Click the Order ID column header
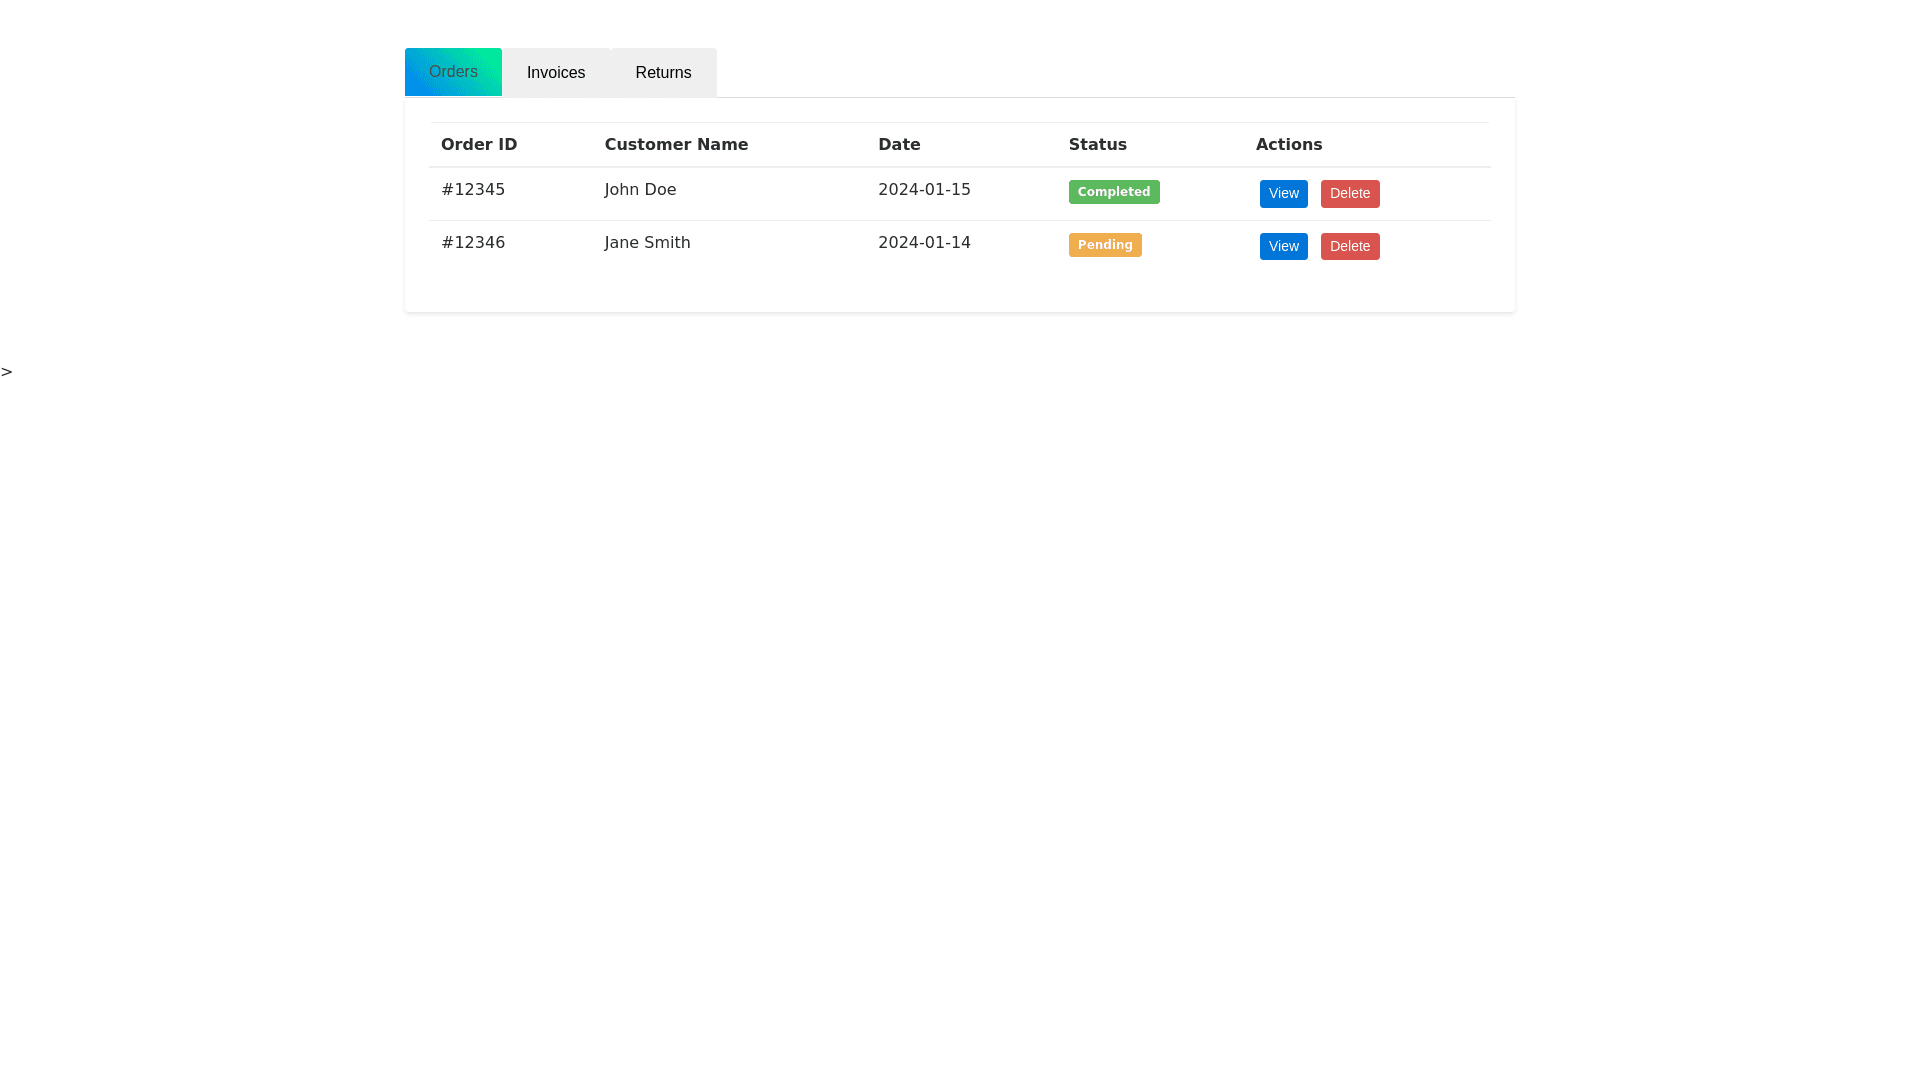The height and width of the screenshot is (1080, 1920). tap(479, 145)
